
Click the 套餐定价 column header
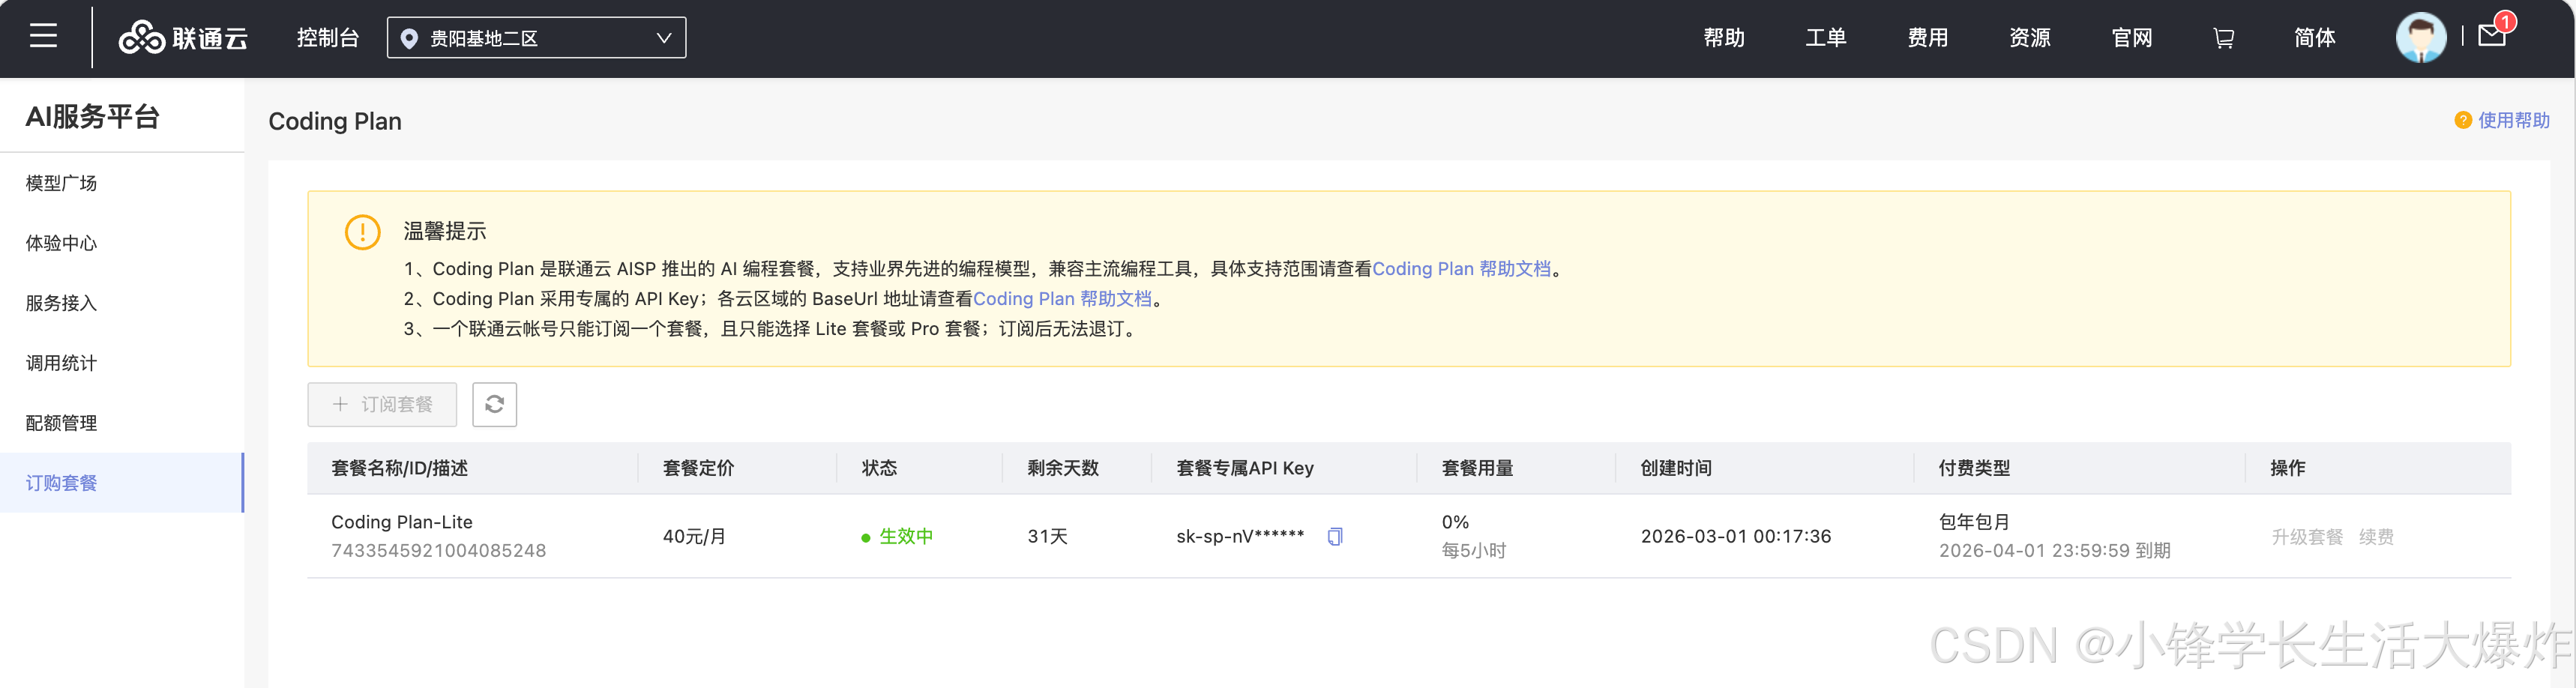point(698,468)
